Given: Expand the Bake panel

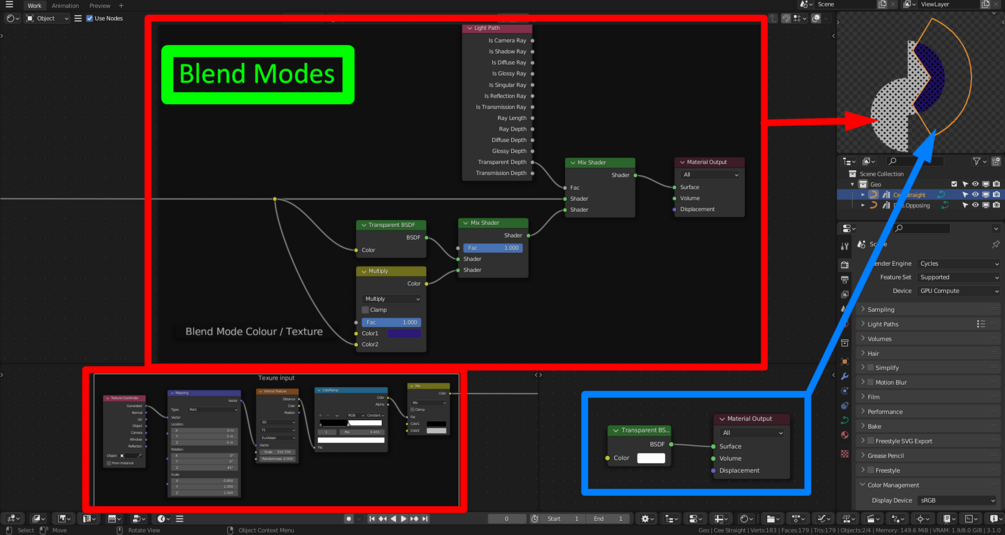Looking at the screenshot, I should tap(929, 427).
